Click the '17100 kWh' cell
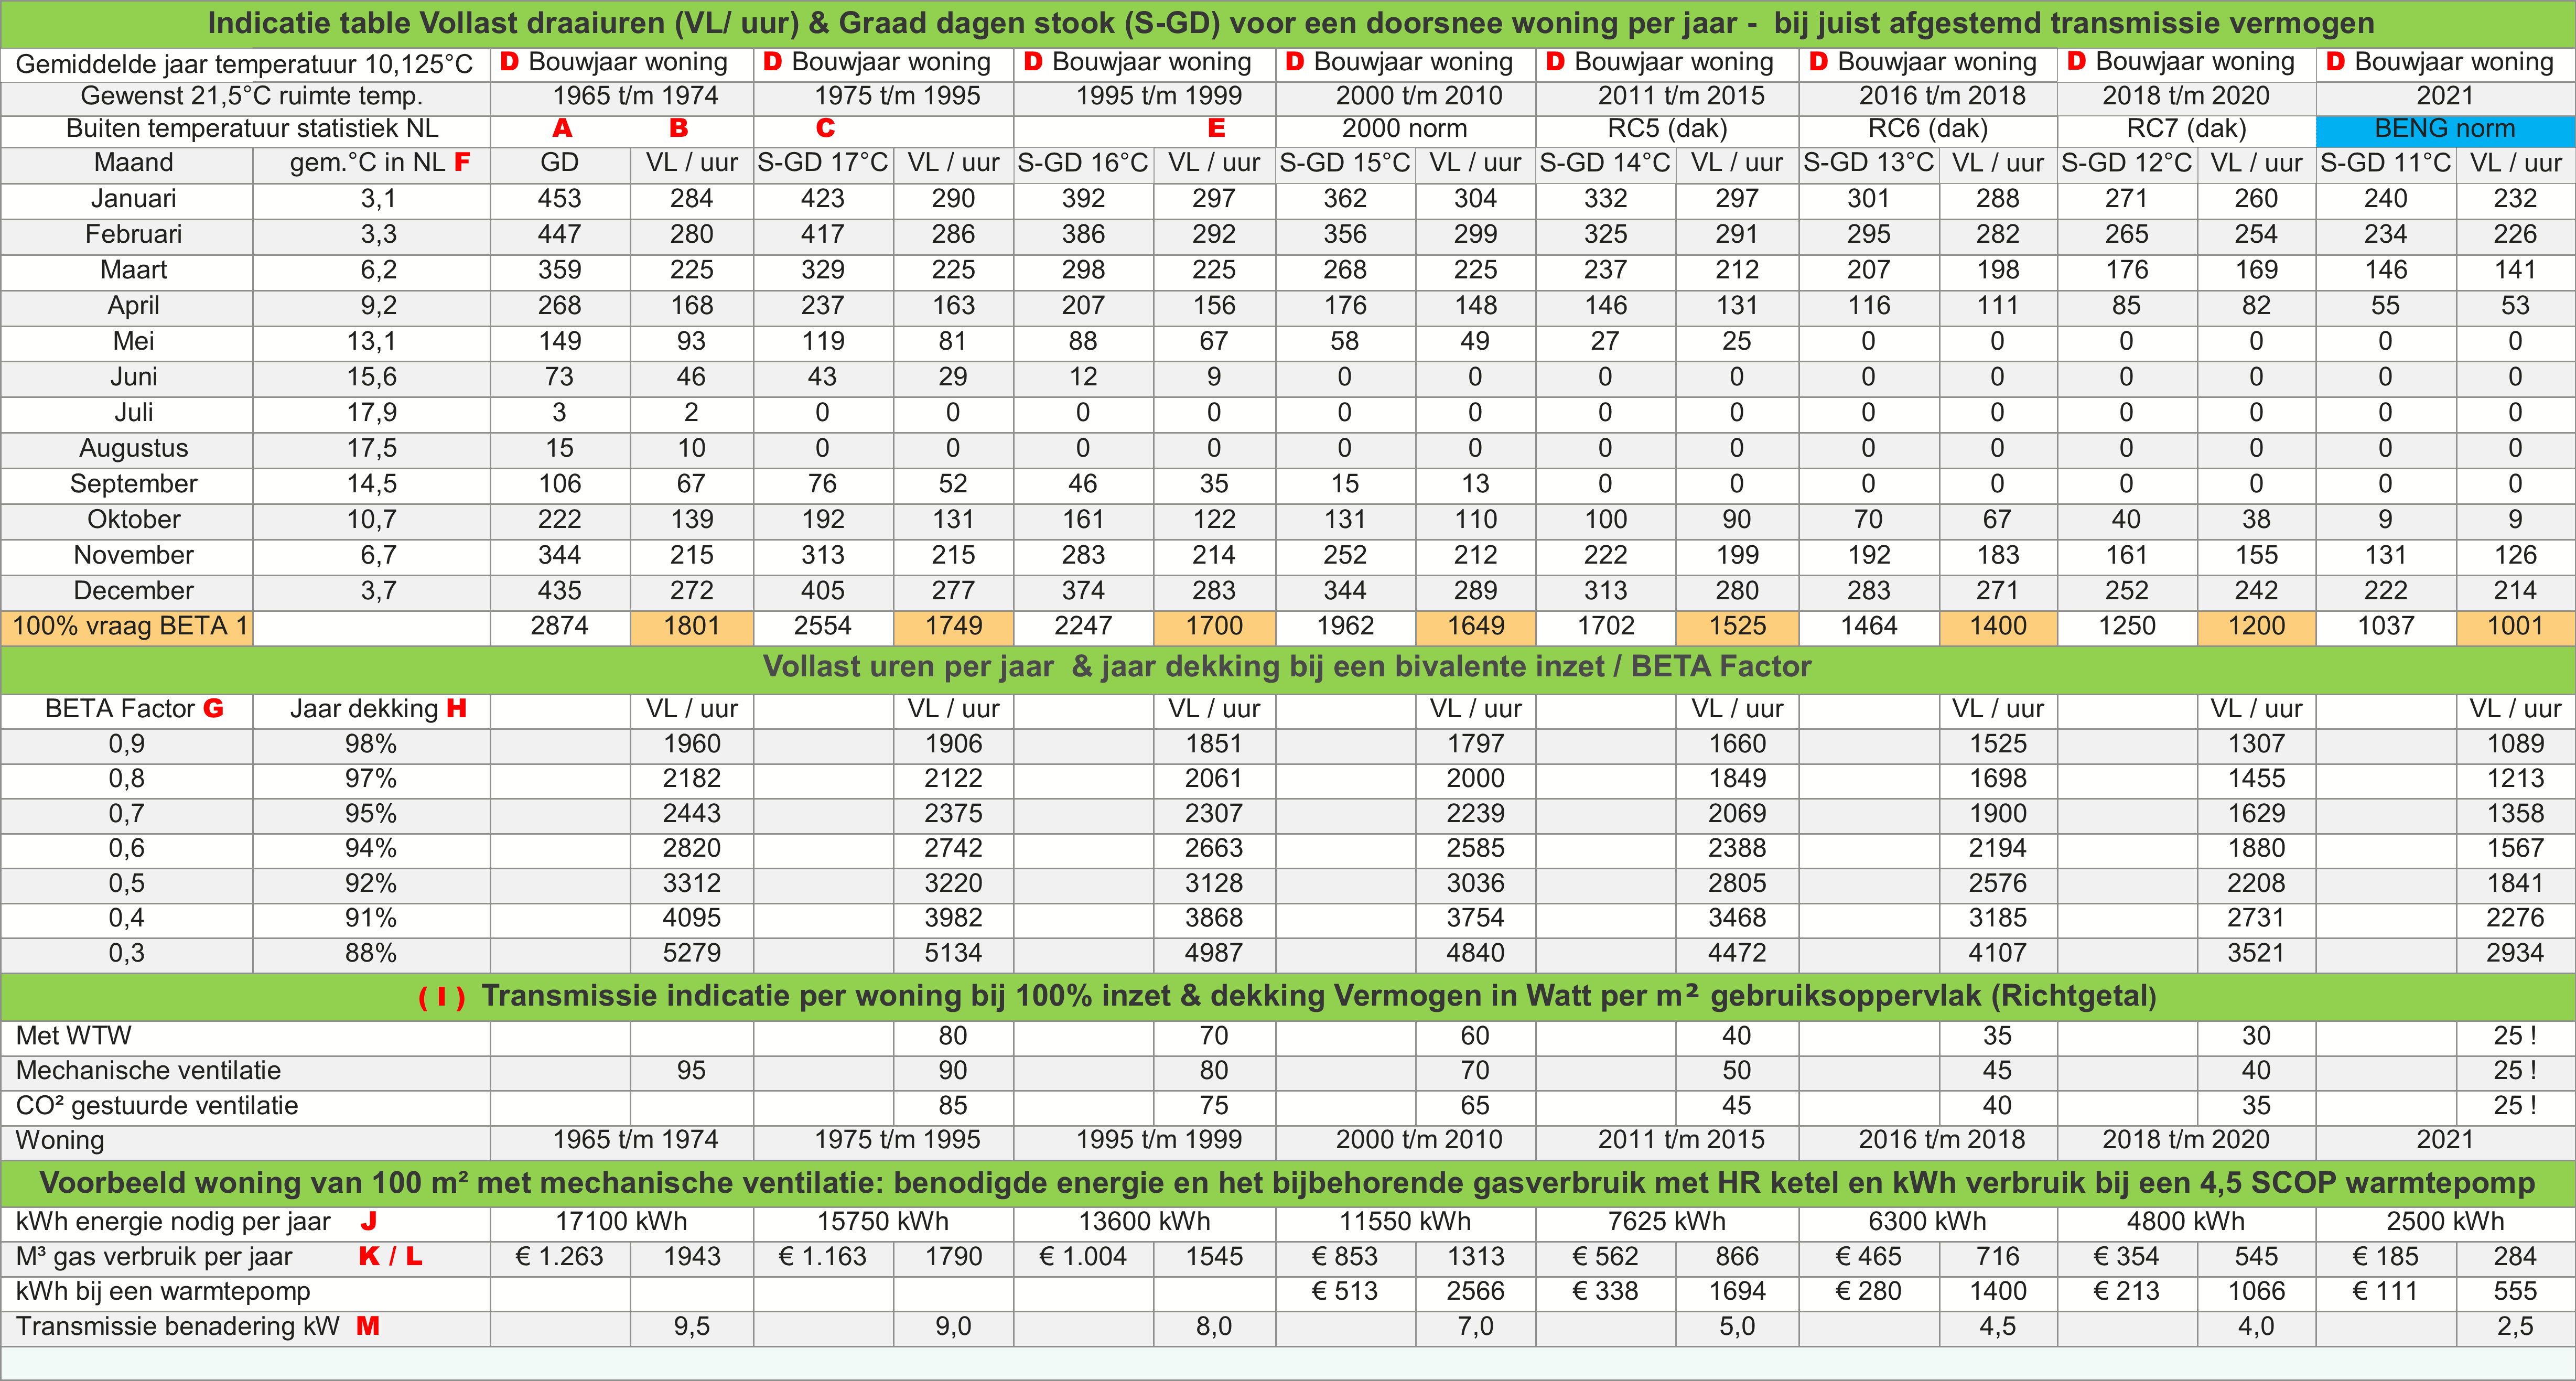2576x1381 pixels. pyautogui.click(x=622, y=1223)
